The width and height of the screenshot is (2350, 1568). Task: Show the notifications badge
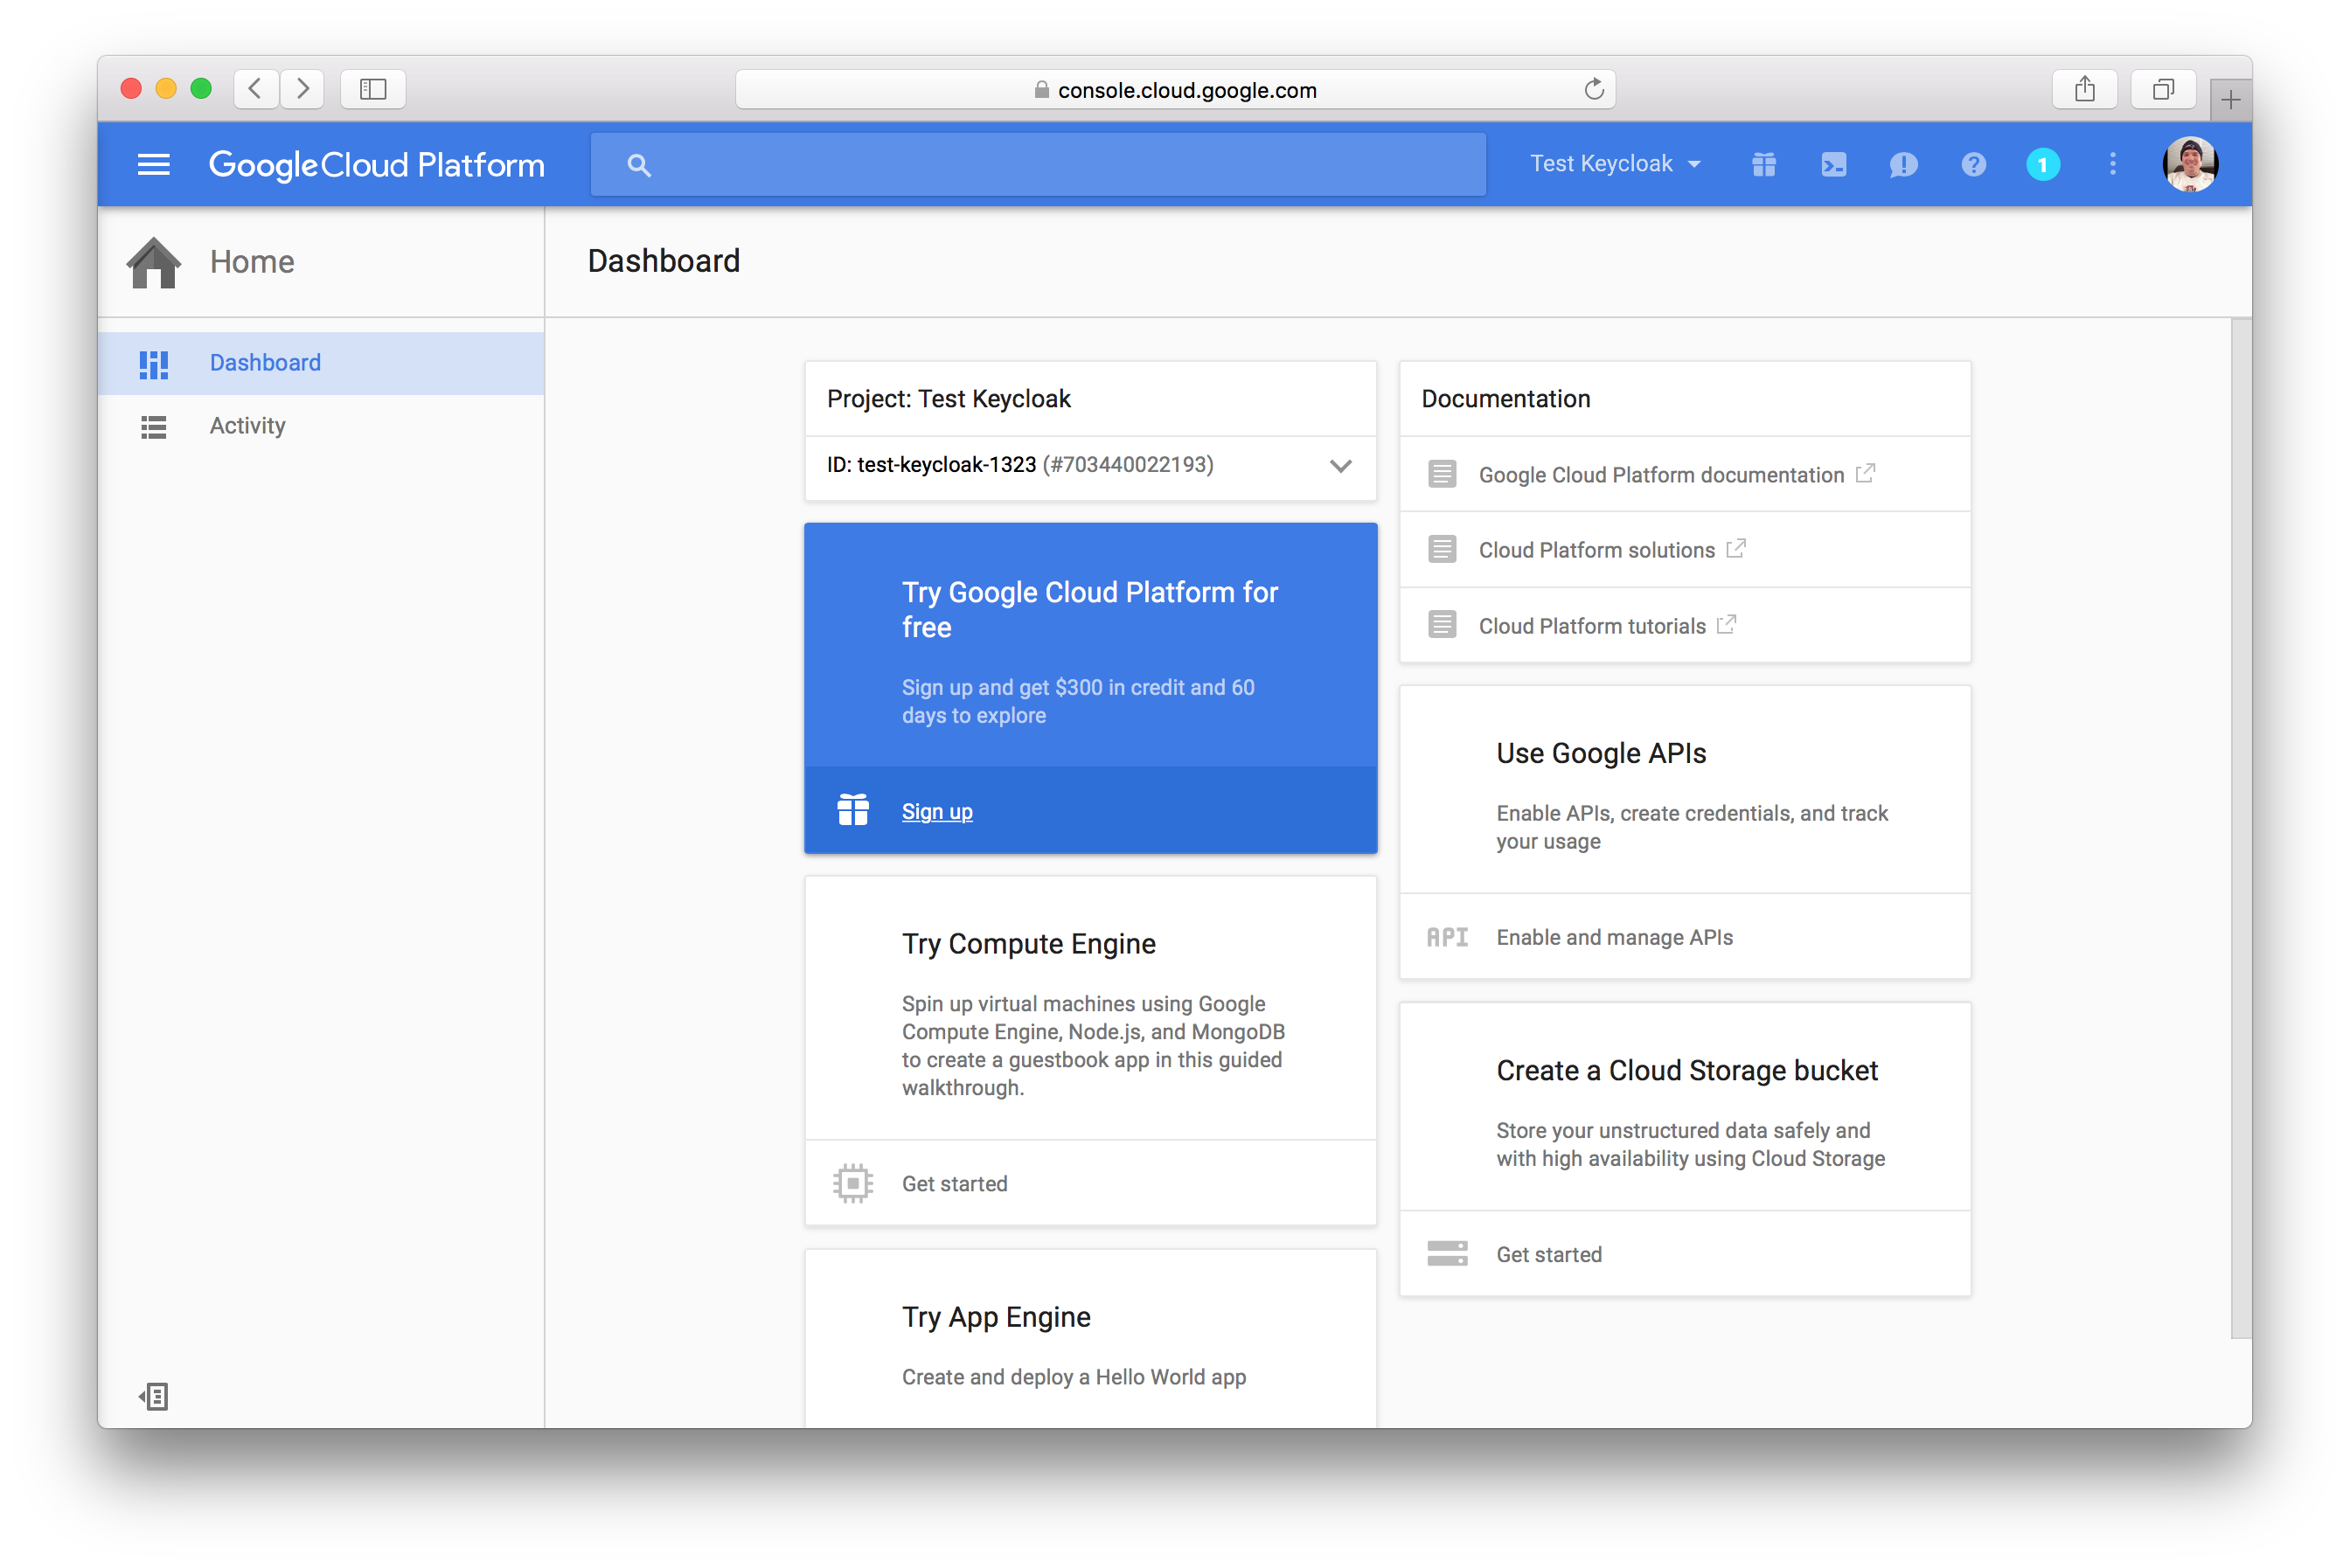pyautogui.click(x=2042, y=164)
